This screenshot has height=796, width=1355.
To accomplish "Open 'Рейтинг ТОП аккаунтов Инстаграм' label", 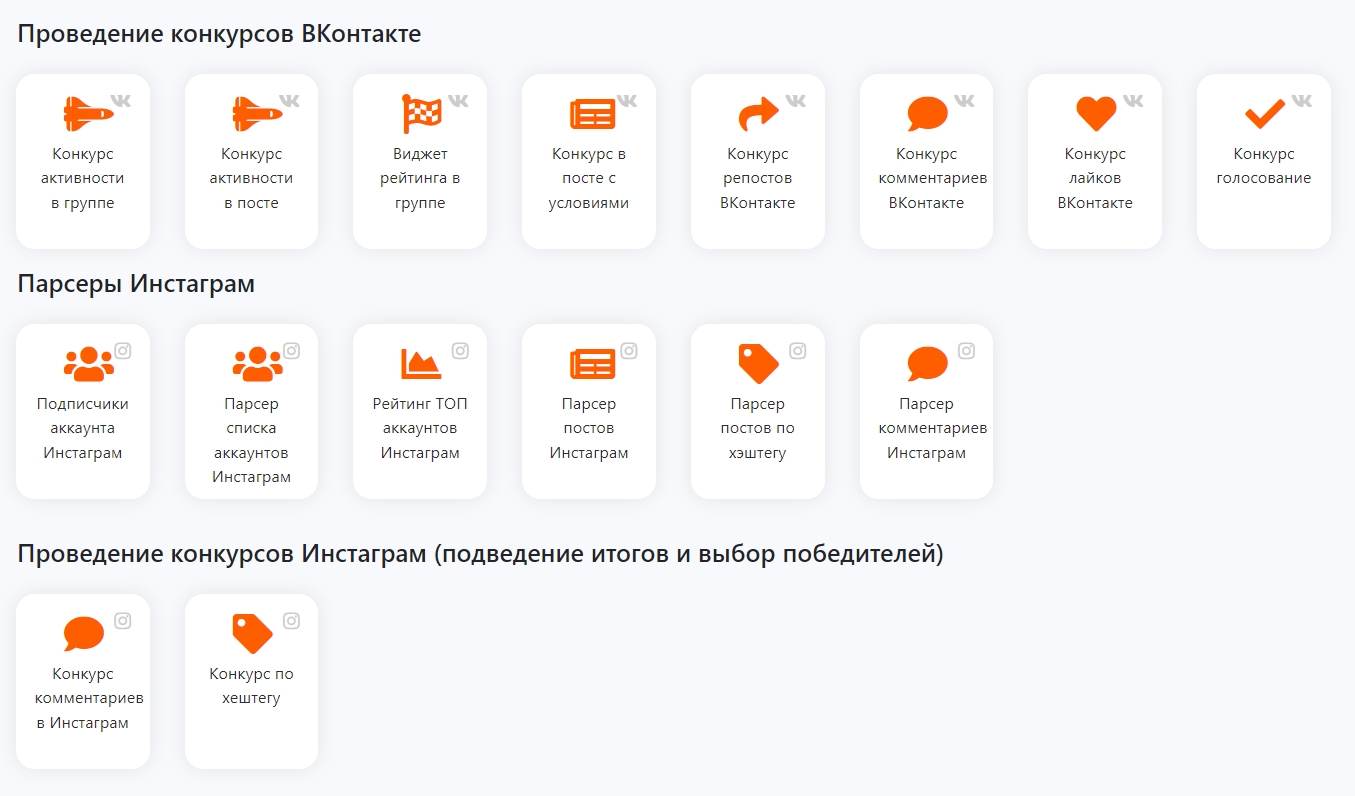I will [420, 428].
